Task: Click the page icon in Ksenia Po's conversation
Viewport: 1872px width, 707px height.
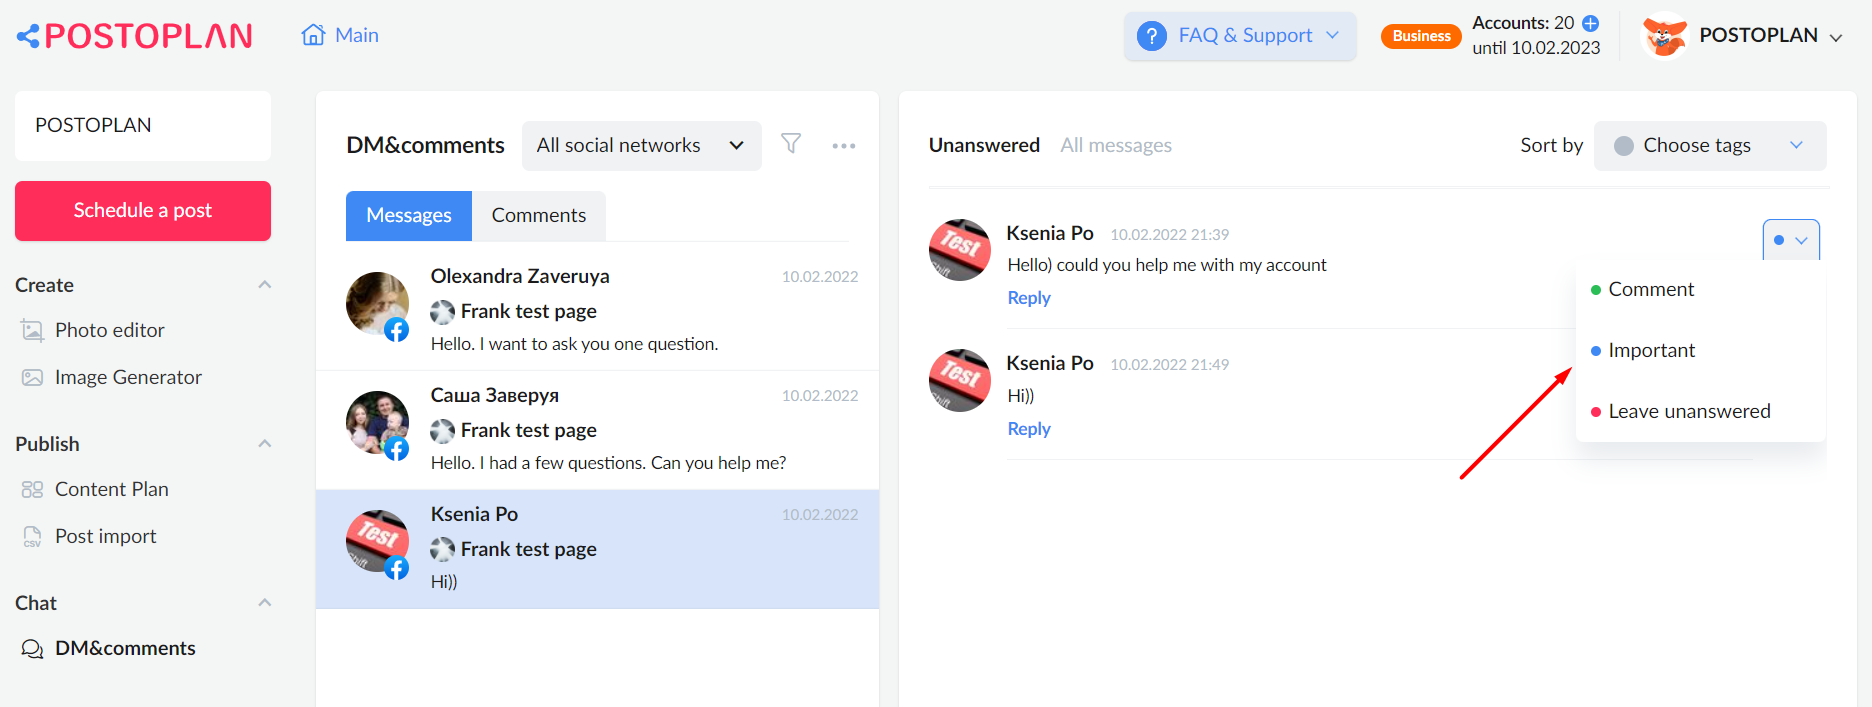Action: 442,550
